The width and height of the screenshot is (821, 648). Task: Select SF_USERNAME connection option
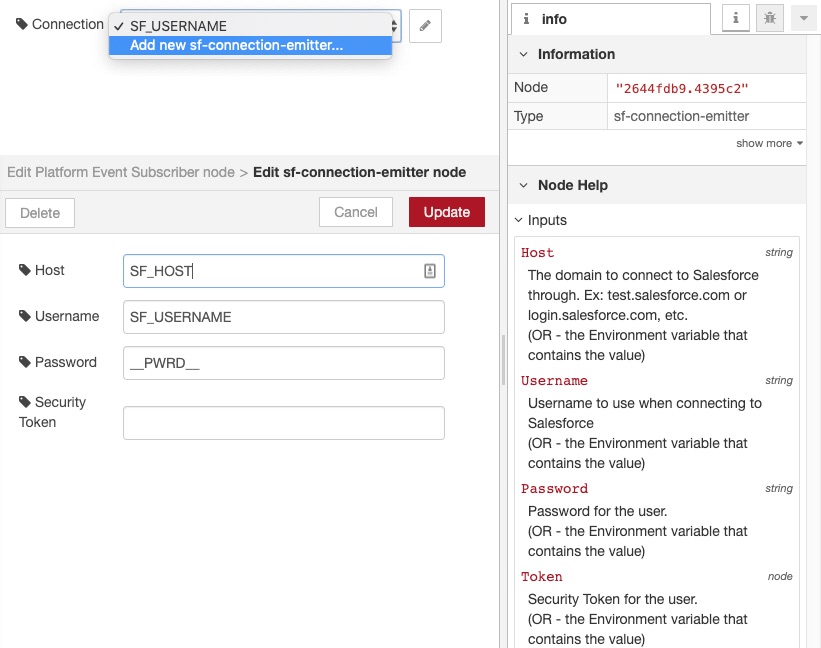(x=250, y=26)
